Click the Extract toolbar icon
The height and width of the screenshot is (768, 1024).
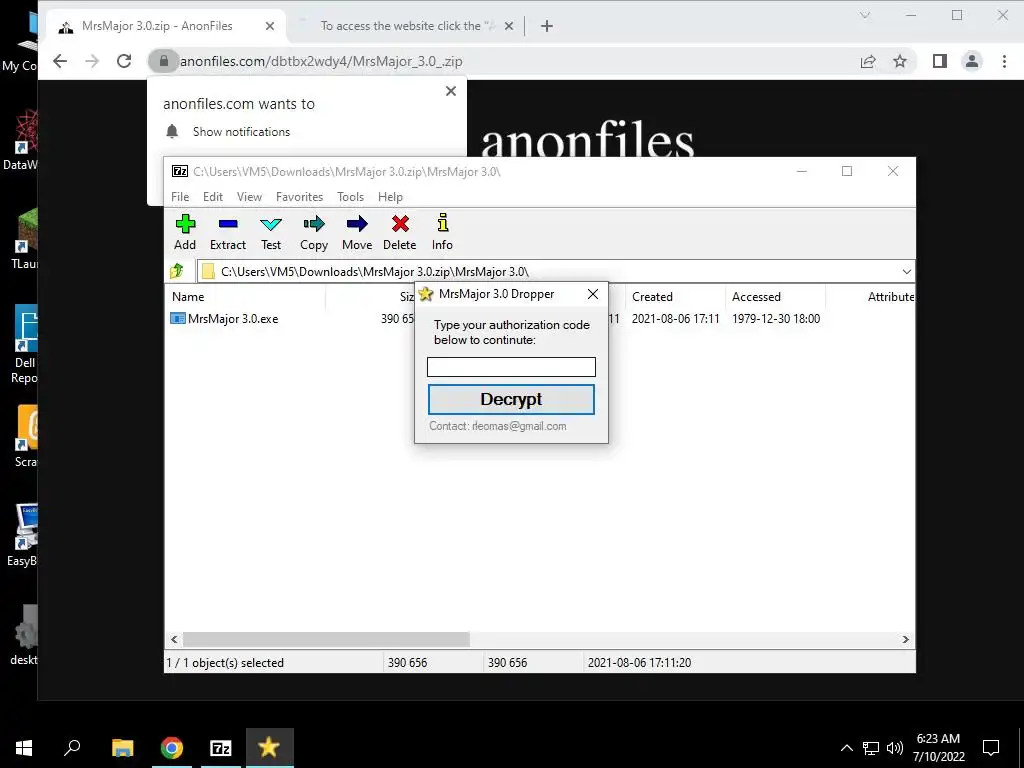pos(228,232)
